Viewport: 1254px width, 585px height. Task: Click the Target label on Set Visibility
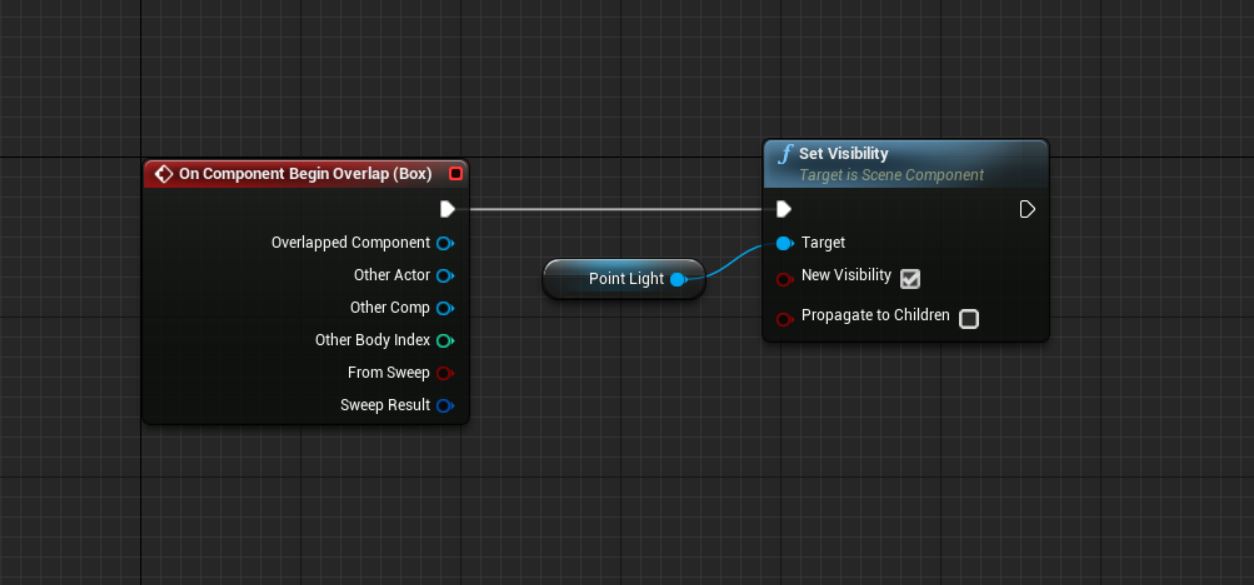click(823, 243)
